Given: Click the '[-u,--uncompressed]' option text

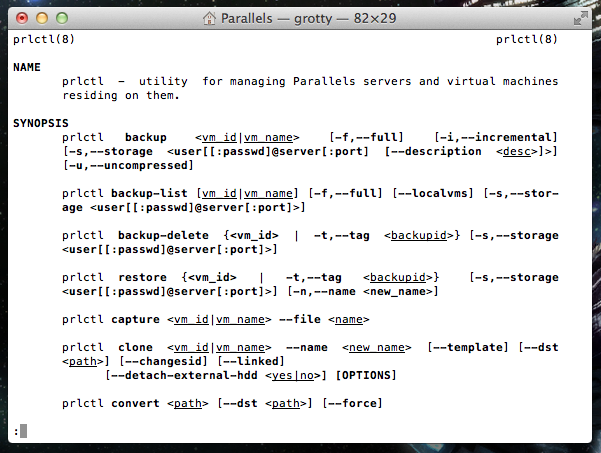Looking at the screenshot, I should coord(128,166).
